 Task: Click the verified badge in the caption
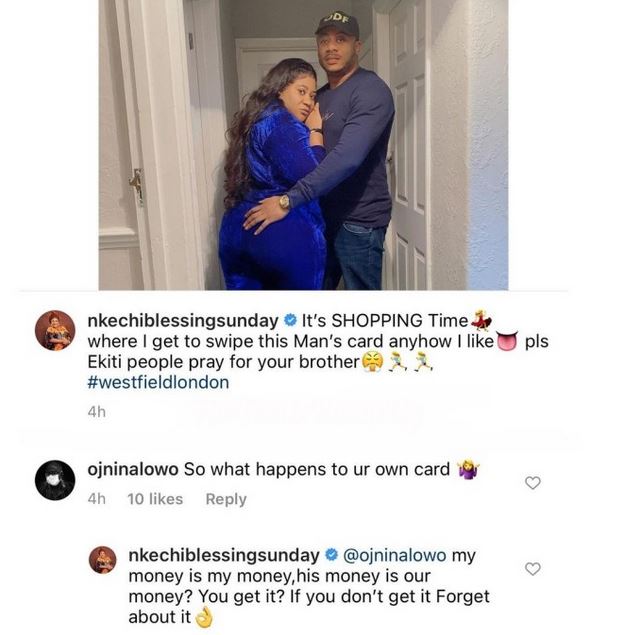[292, 321]
